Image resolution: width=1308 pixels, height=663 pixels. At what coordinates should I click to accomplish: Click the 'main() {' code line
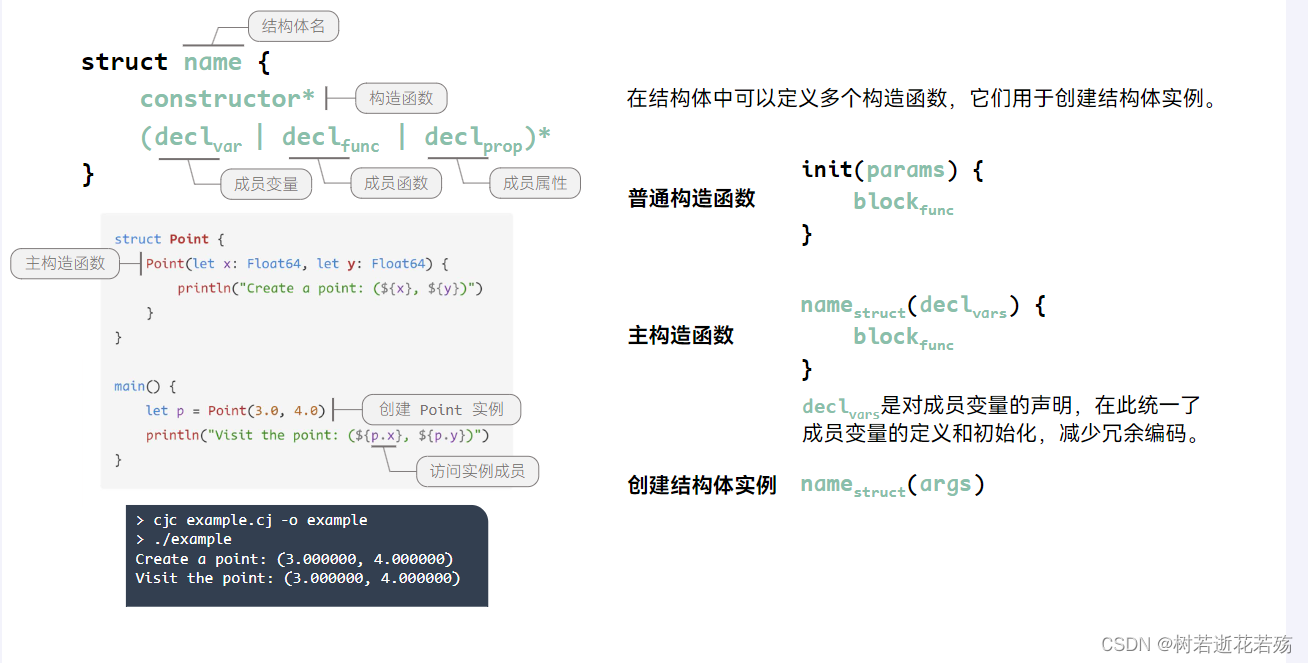click(145, 386)
